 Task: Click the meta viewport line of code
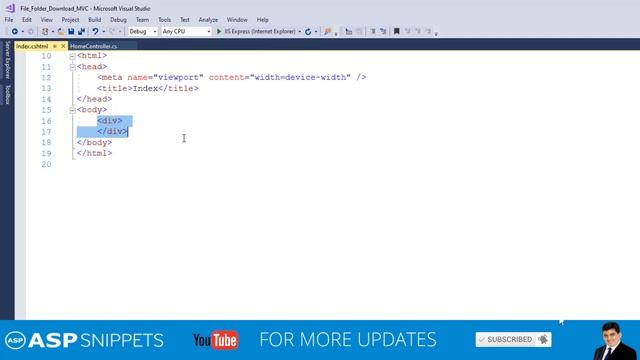coord(231,78)
